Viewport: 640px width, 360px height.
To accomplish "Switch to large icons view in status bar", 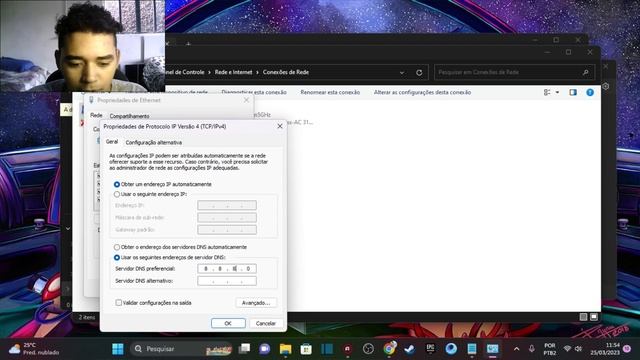I will coord(594,317).
